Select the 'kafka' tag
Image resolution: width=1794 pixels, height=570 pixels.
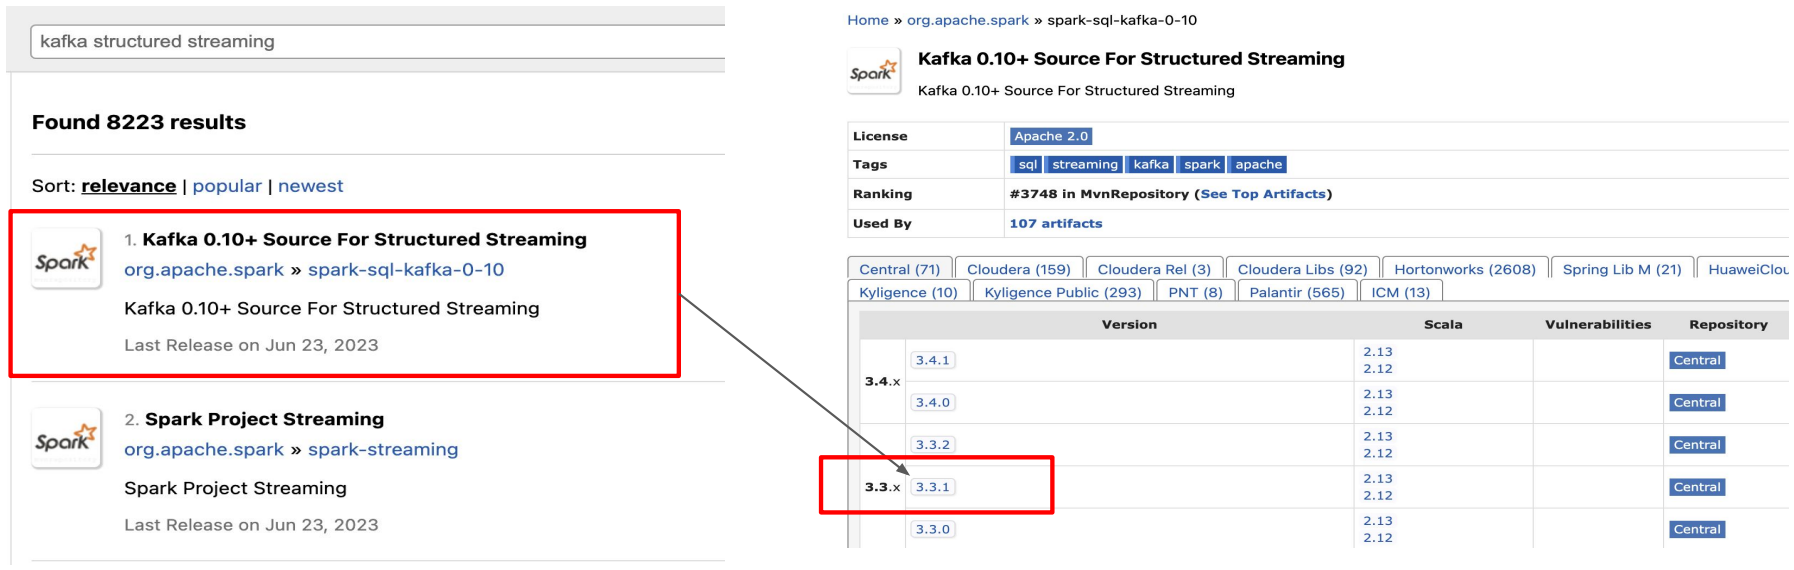pos(1151,165)
